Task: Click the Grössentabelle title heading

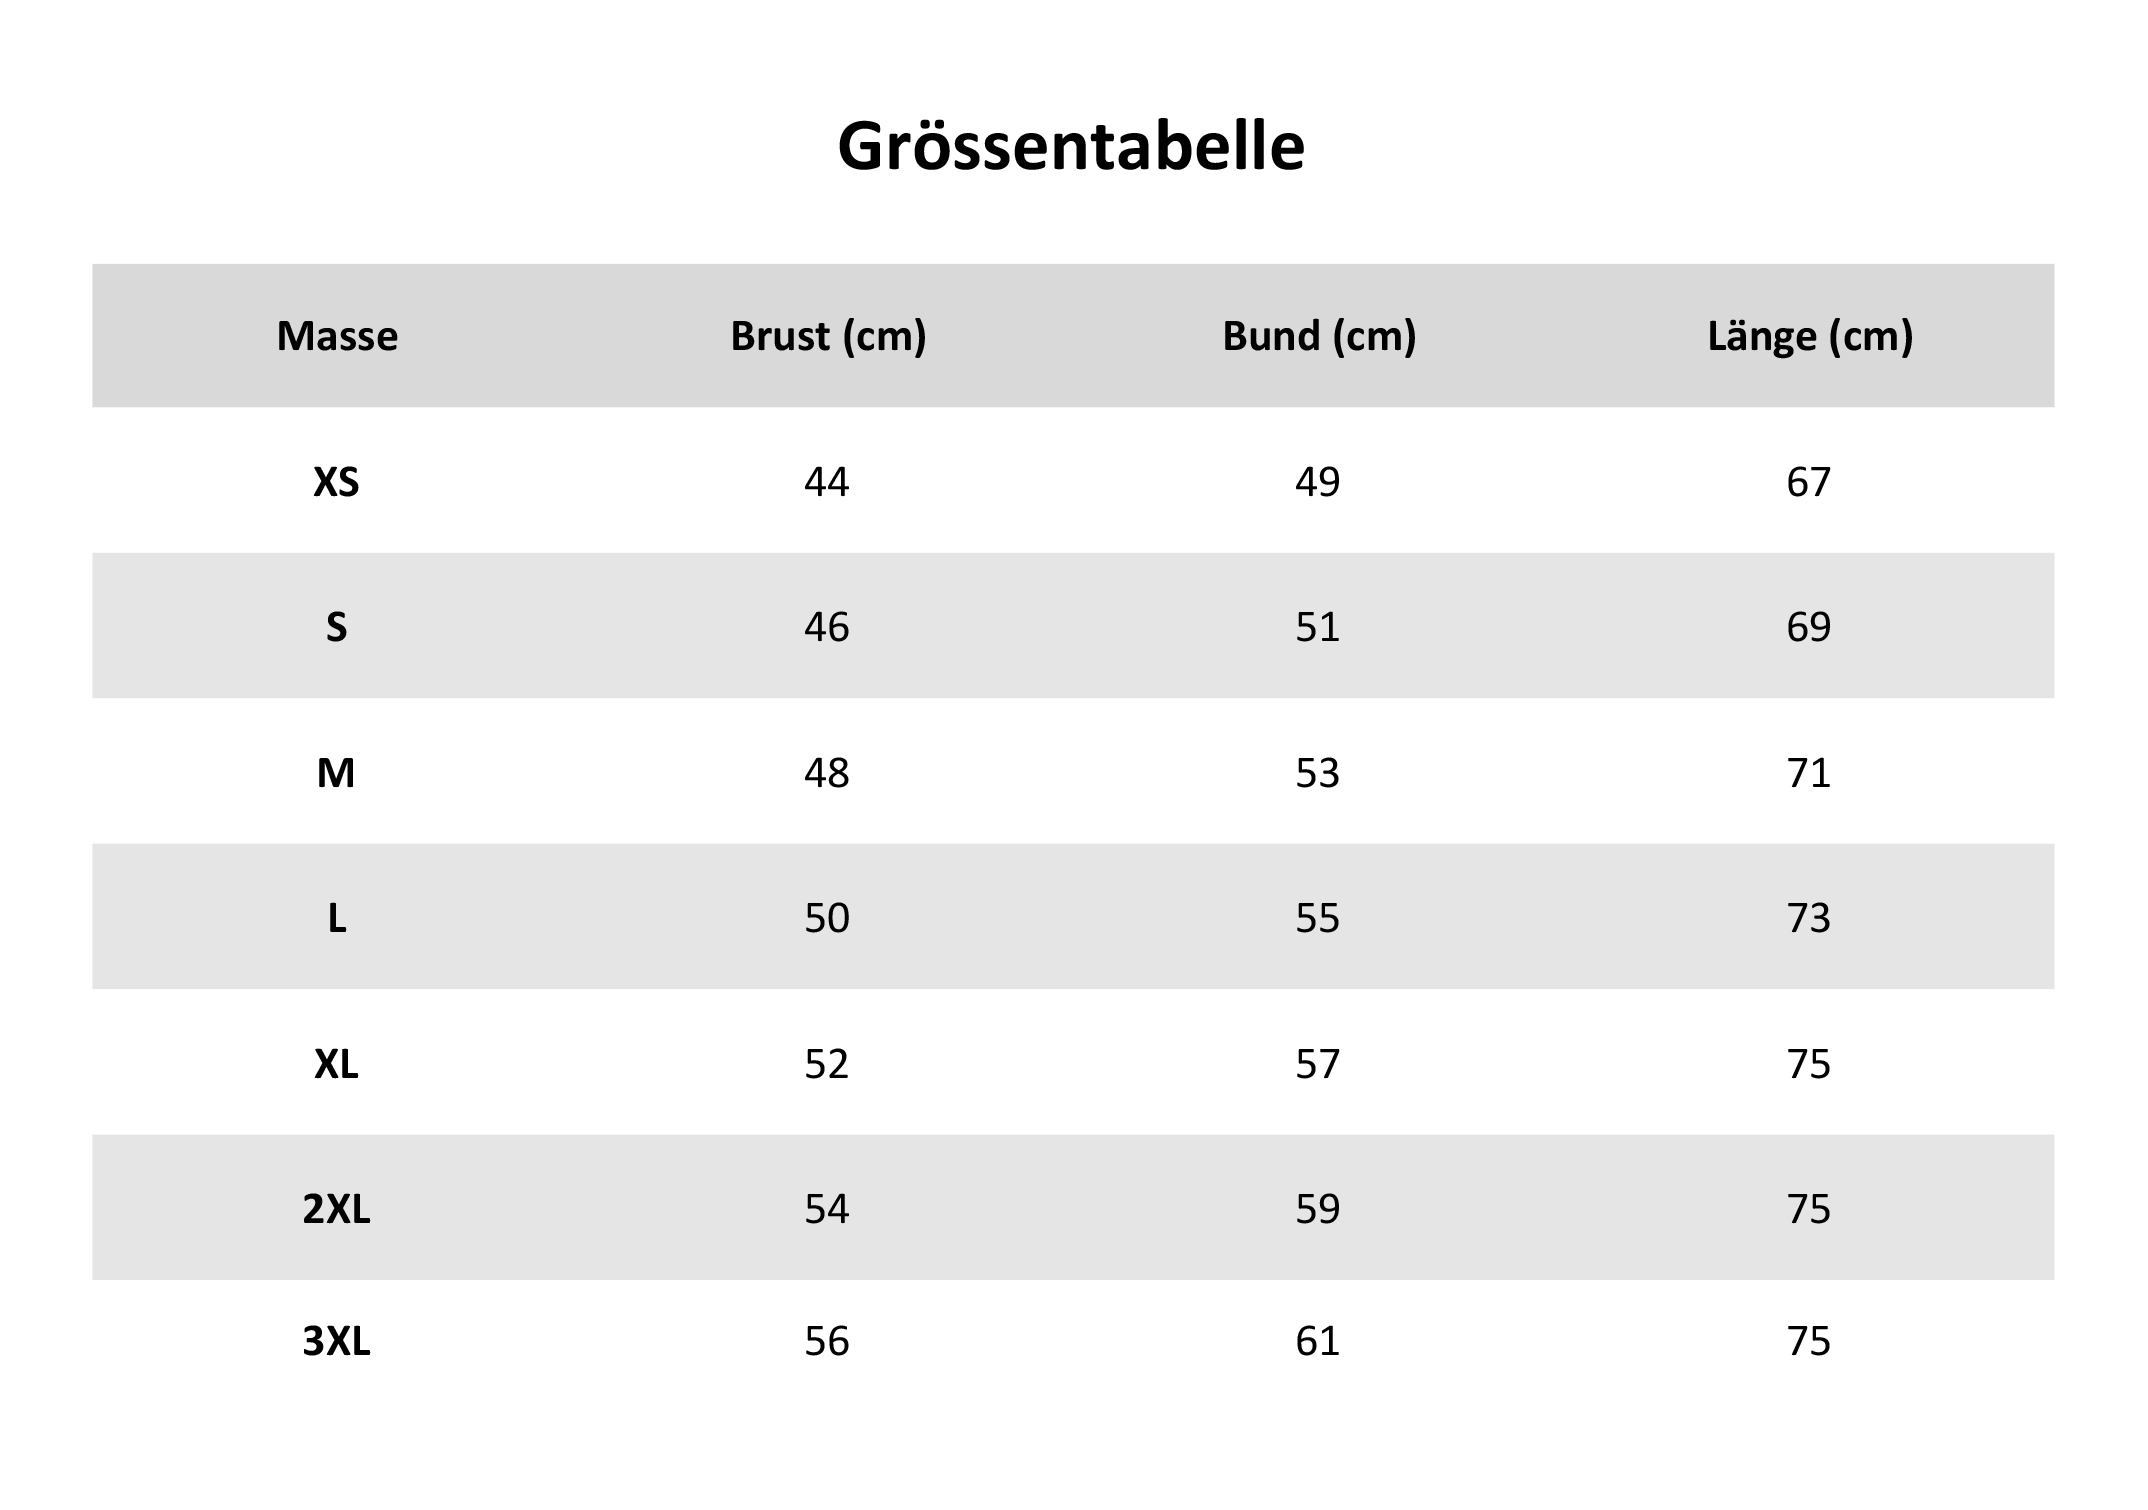Action: 1071,147
